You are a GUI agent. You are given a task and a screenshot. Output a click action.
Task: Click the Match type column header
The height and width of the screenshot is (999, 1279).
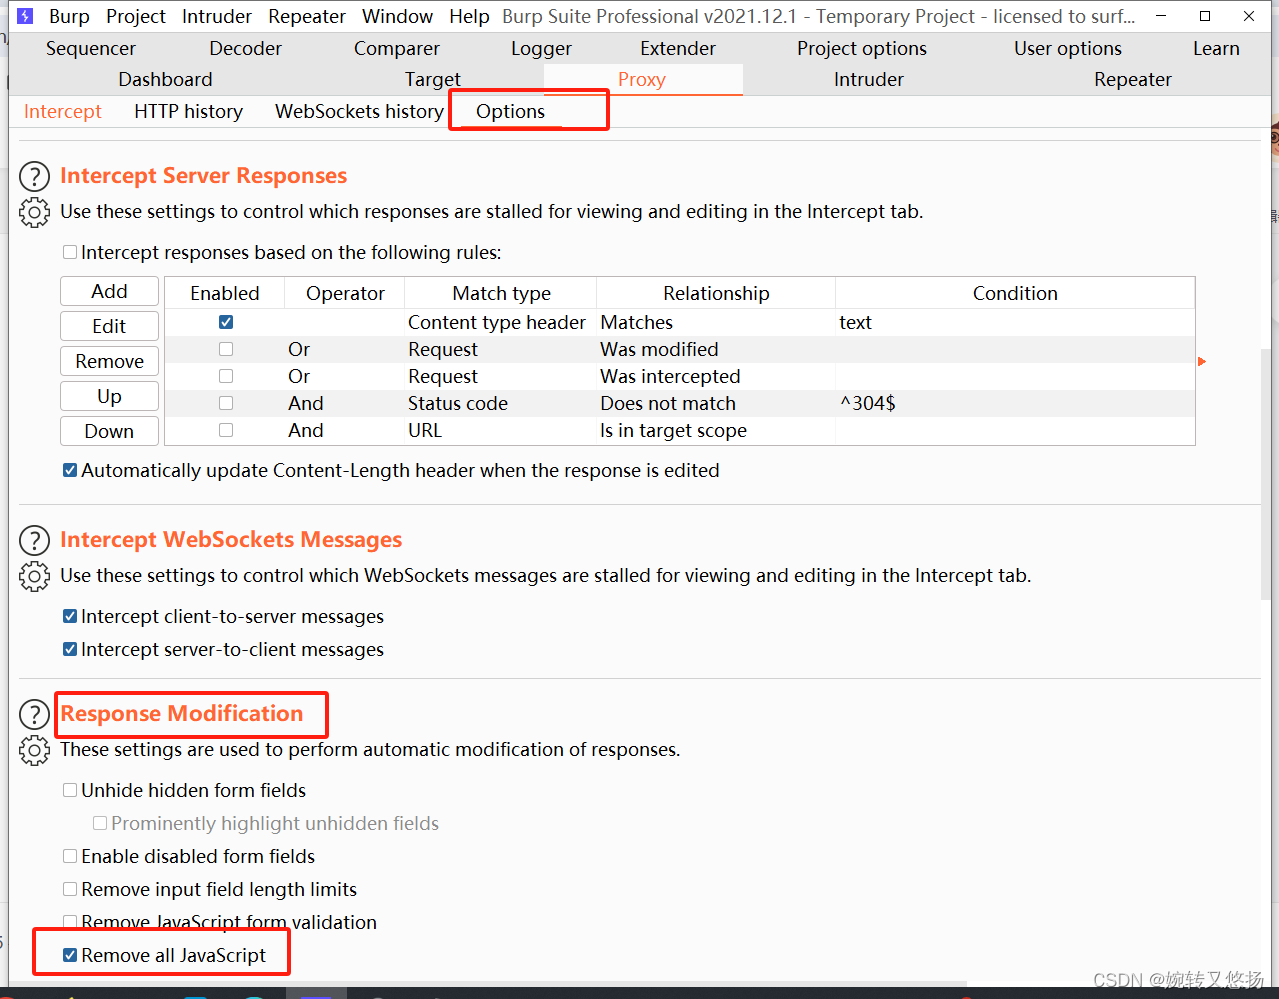point(501,293)
